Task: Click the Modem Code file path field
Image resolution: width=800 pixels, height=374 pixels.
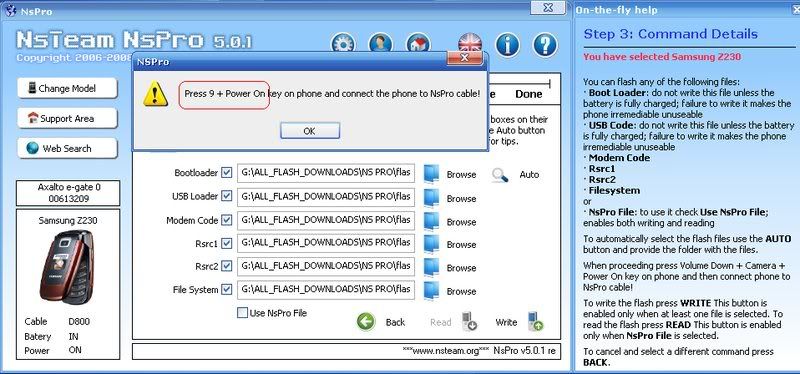Action: point(326,220)
